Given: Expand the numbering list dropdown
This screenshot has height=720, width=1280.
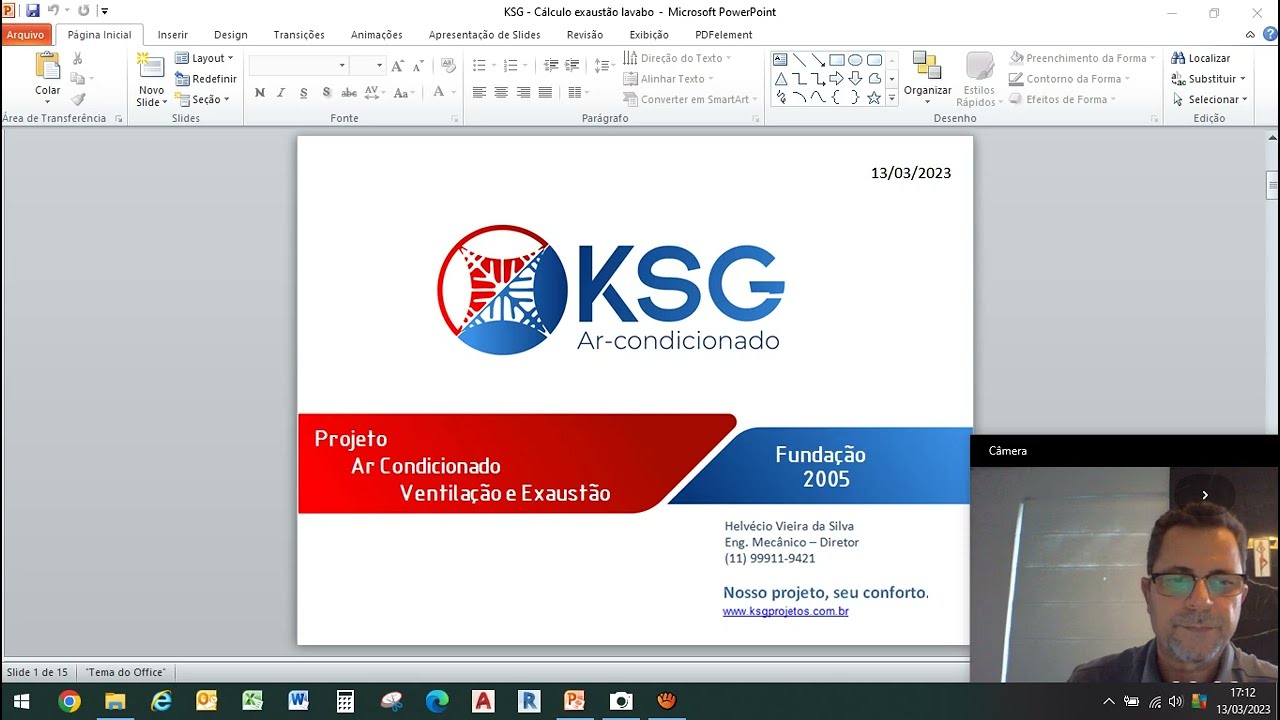Looking at the screenshot, I should [x=526, y=66].
